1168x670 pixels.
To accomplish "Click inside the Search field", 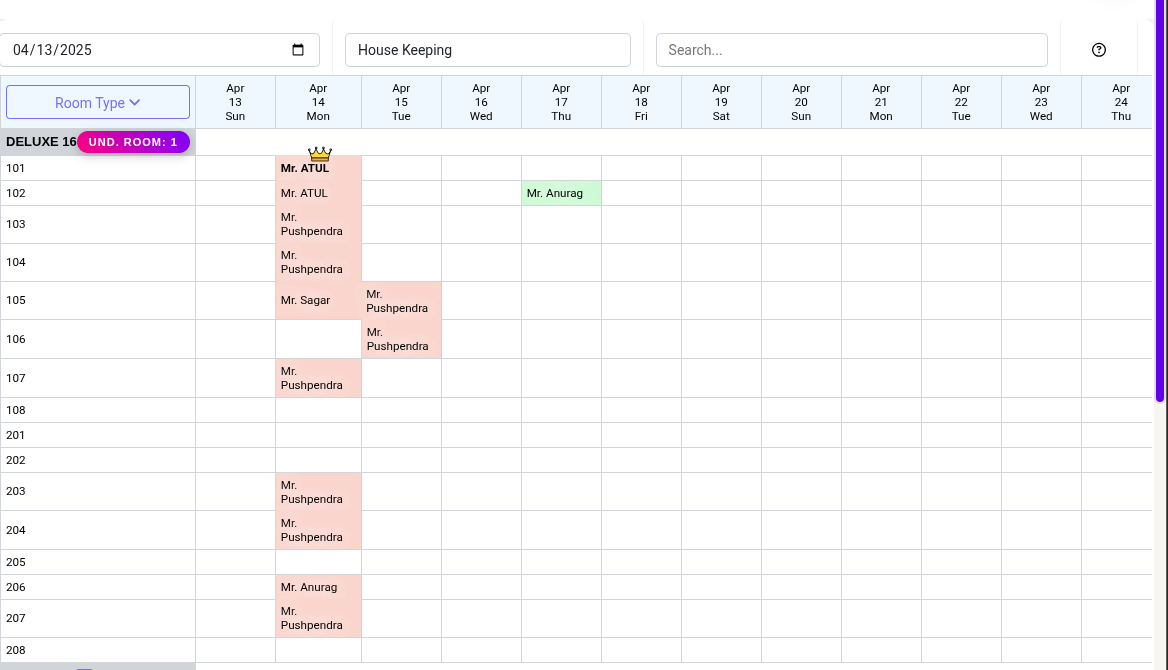I will pyautogui.click(x=851, y=49).
